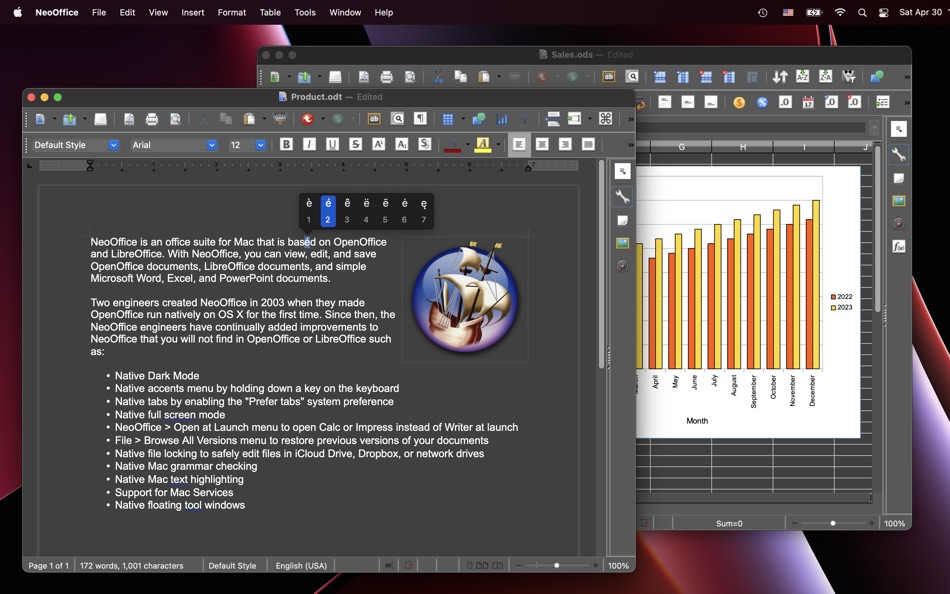
Task: Open Spelling check (ab icon) in Writer
Action: pyautogui.click(x=374, y=119)
